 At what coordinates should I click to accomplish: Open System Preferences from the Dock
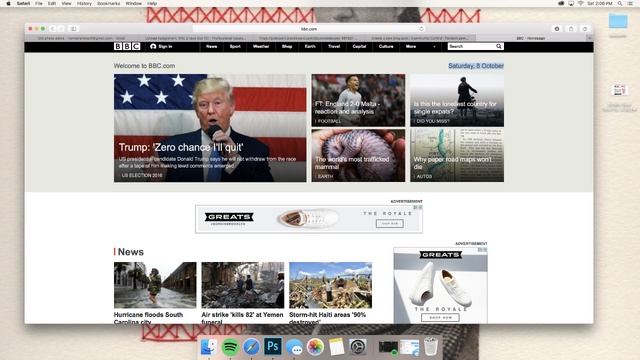click(358, 347)
